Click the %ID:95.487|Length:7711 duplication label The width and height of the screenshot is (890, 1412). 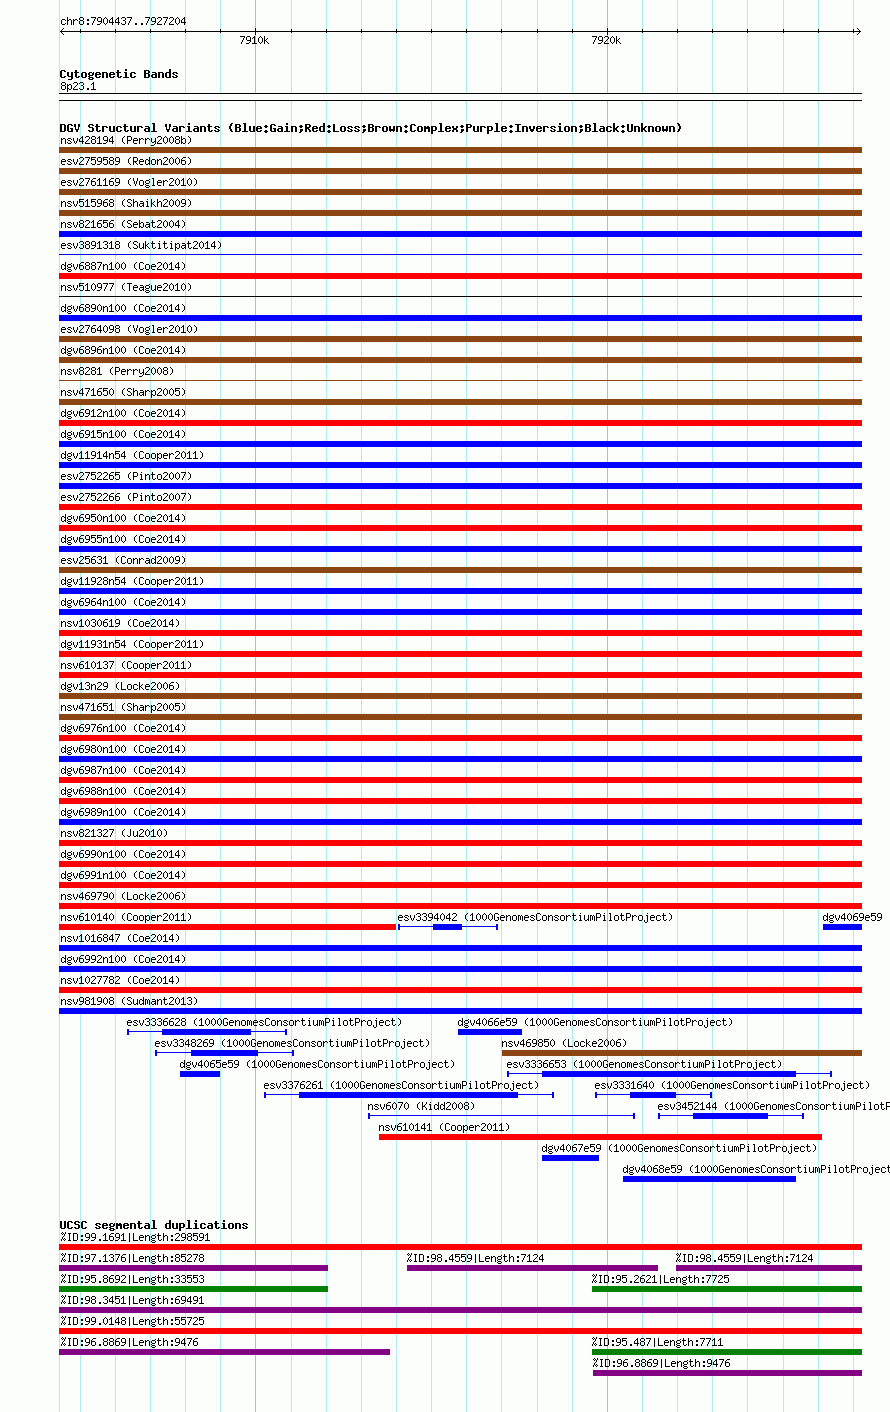tap(658, 1342)
